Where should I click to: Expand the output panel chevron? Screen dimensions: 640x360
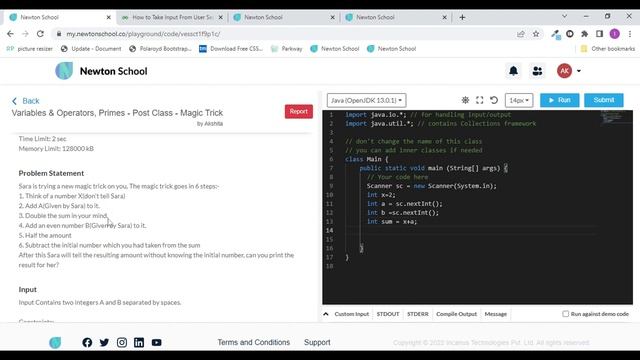(326, 314)
